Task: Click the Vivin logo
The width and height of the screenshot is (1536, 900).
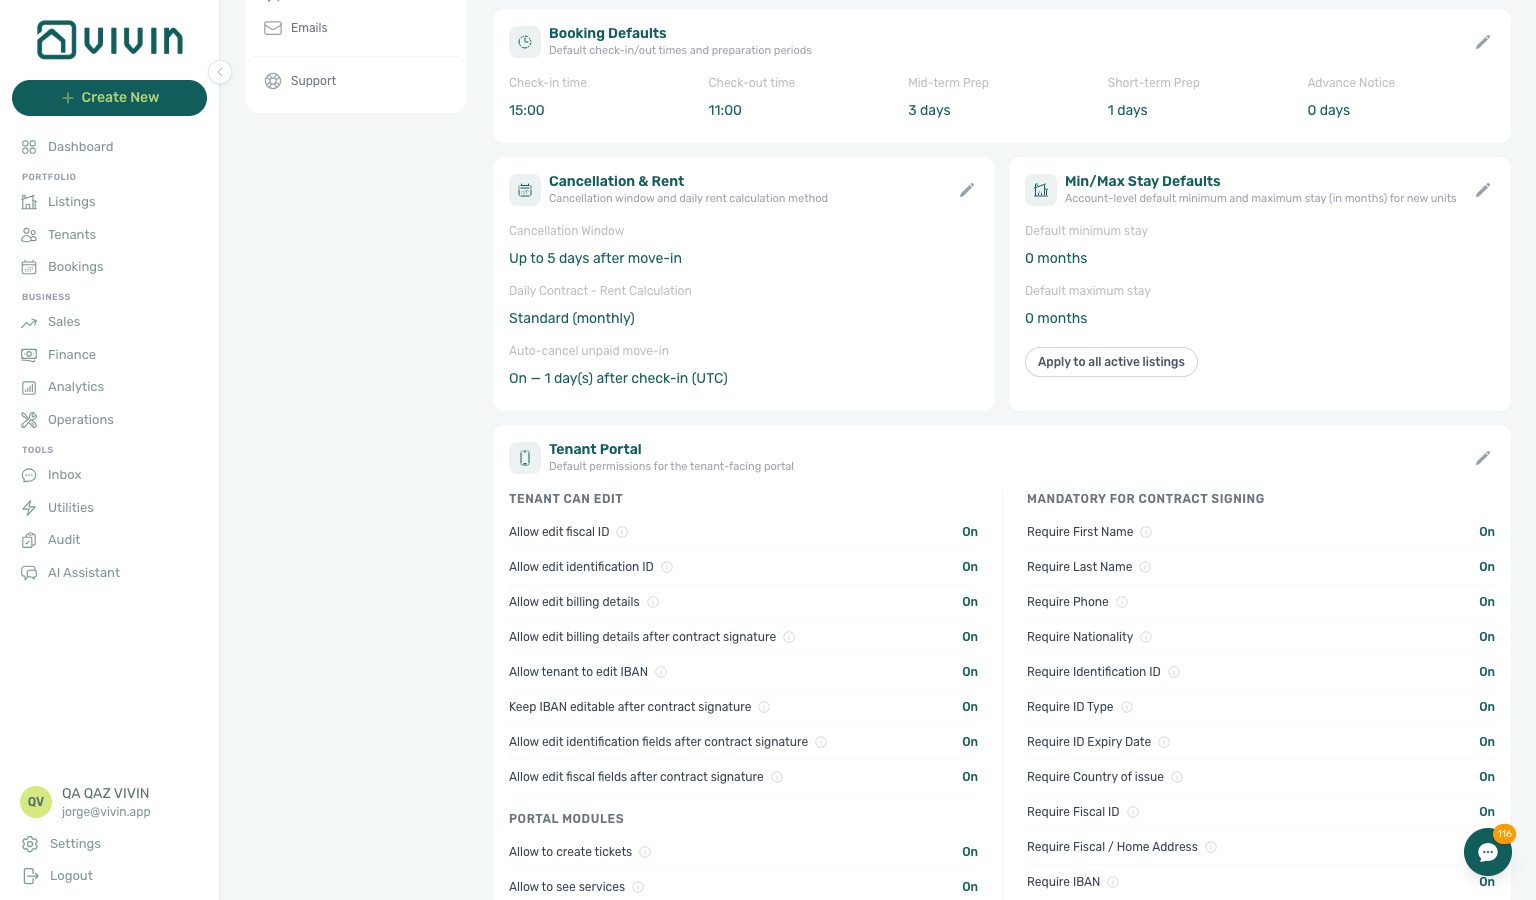Action: coord(110,40)
